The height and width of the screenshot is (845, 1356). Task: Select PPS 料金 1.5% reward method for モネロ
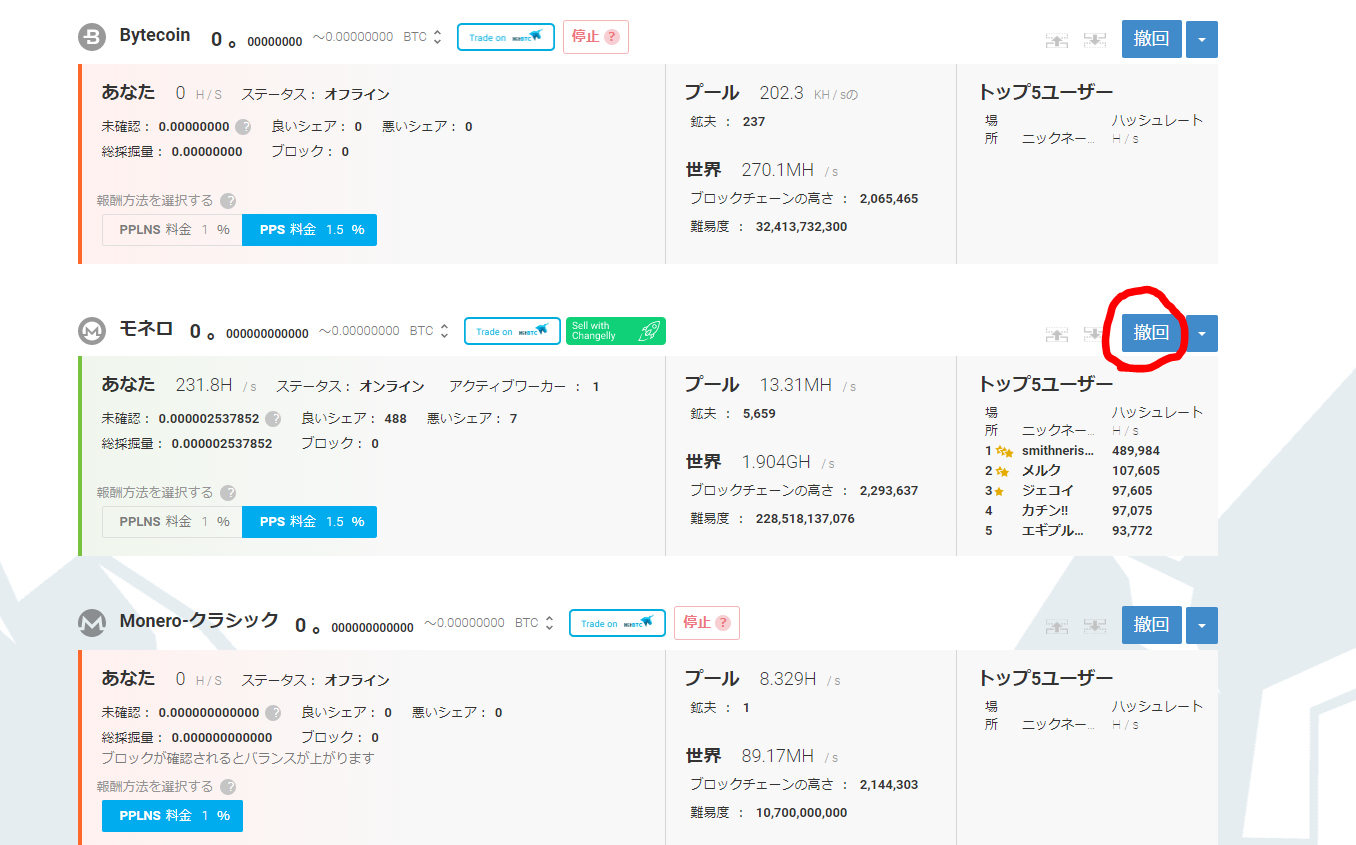310,522
